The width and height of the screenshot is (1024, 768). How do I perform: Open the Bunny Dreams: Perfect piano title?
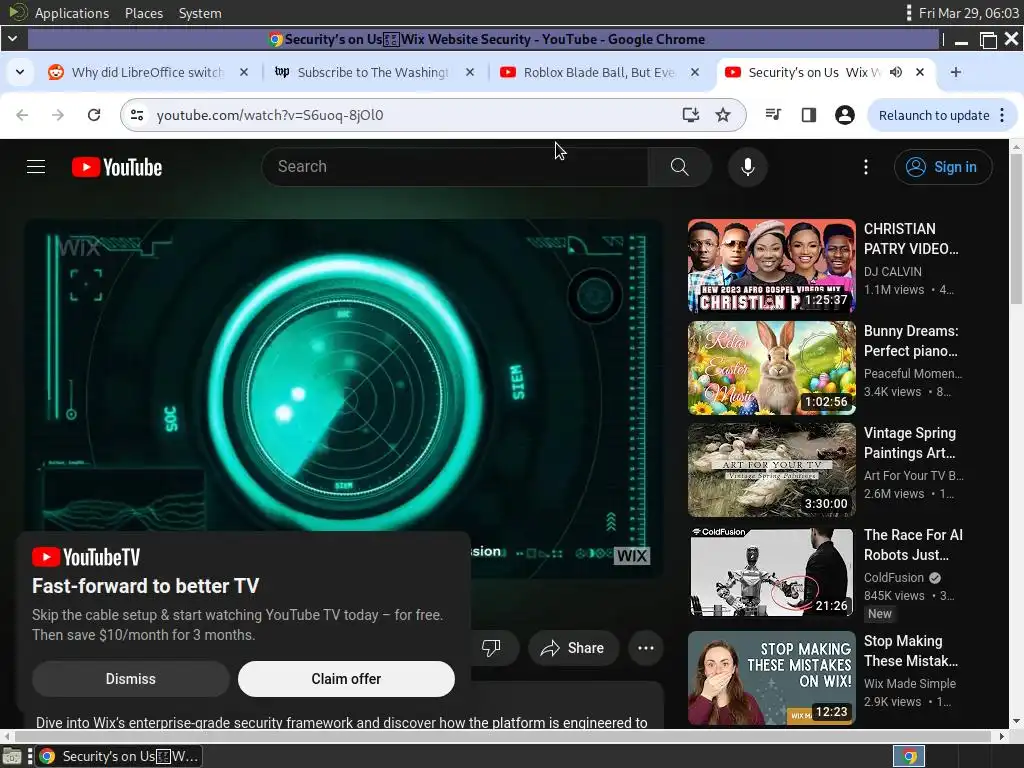click(911, 340)
